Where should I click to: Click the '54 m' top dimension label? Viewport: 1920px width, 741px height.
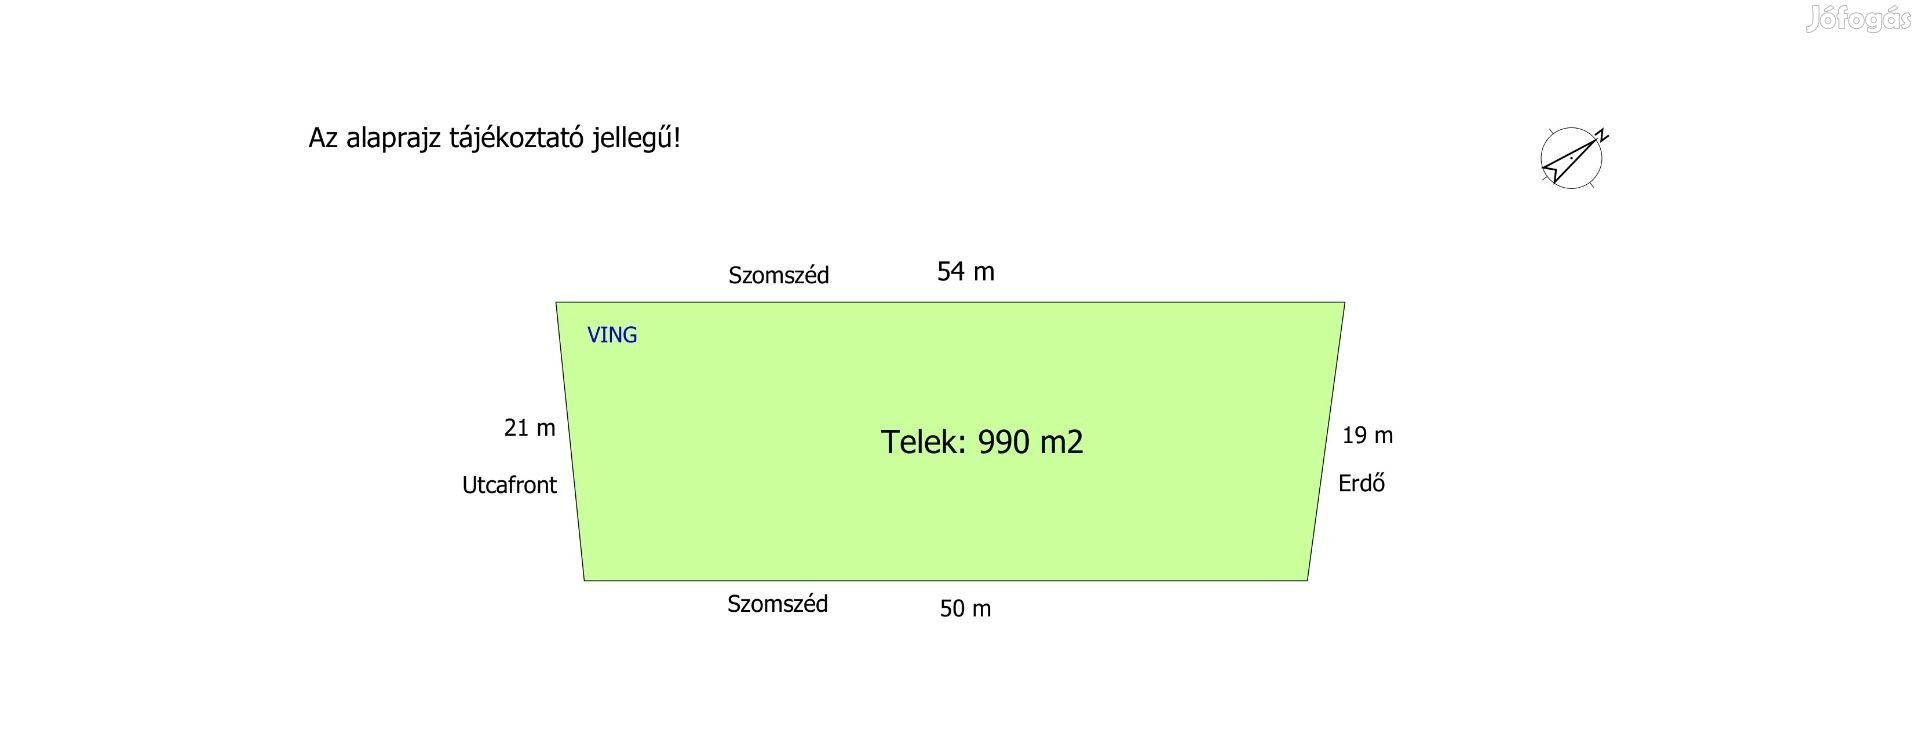[965, 271]
